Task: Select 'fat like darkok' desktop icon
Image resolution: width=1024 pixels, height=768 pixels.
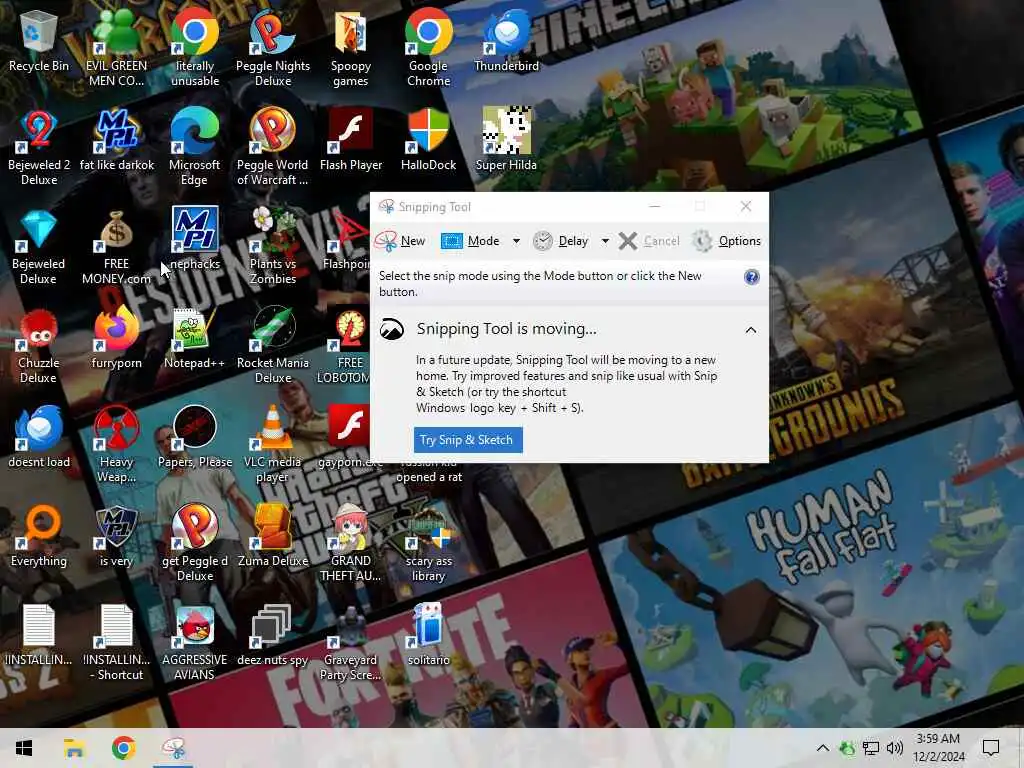Action: (x=116, y=140)
